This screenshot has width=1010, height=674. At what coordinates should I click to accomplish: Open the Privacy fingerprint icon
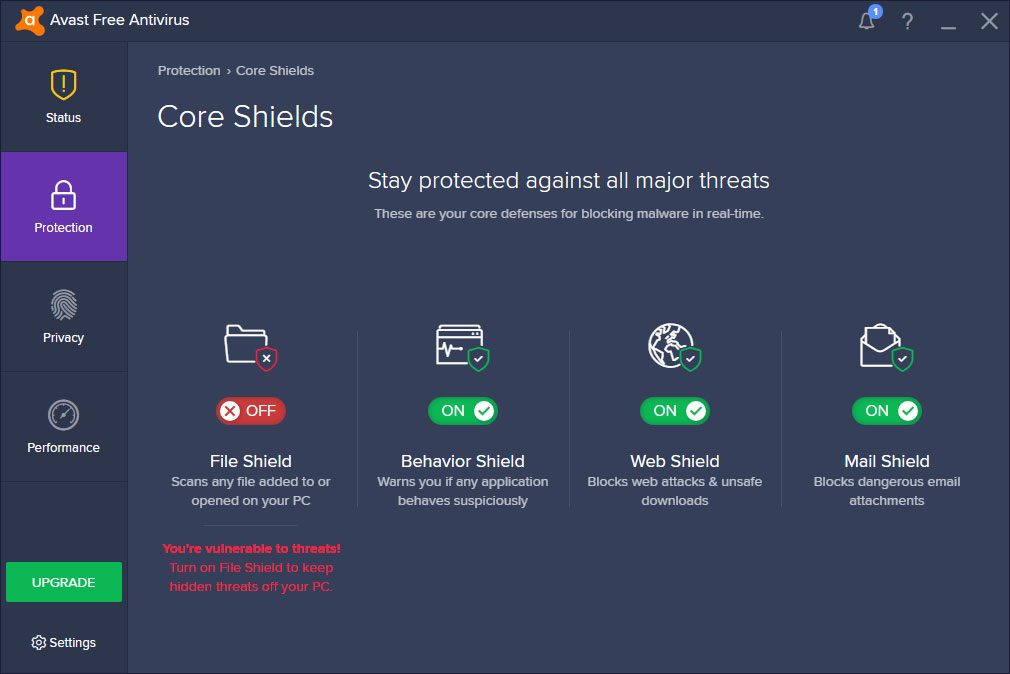click(x=63, y=306)
